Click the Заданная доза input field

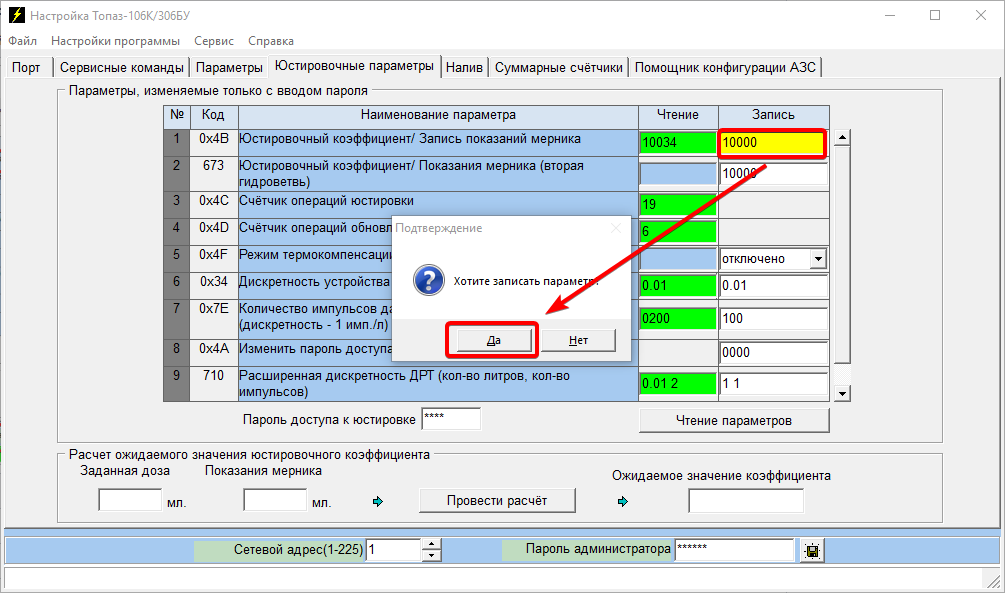point(130,500)
